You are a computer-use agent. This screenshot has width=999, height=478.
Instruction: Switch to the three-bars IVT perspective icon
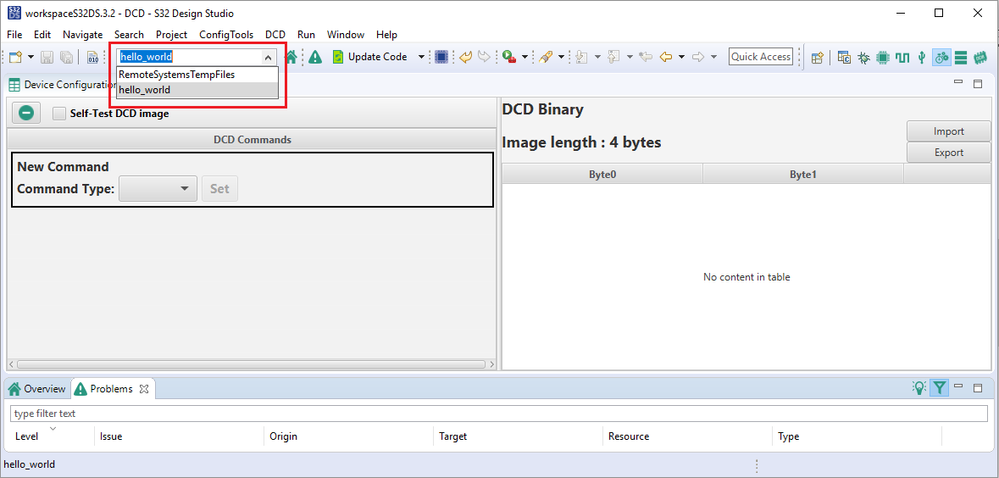961,57
